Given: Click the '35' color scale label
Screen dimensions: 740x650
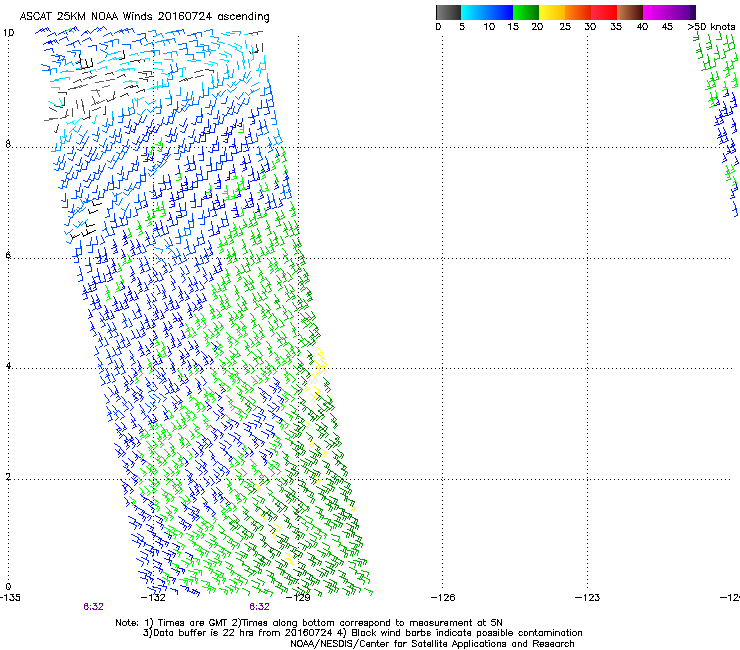Looking at the screenshot, I should click(x=616, y=27).
